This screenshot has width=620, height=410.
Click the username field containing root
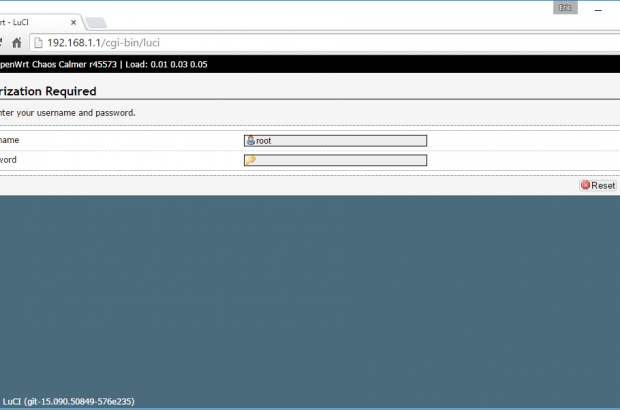340,141
